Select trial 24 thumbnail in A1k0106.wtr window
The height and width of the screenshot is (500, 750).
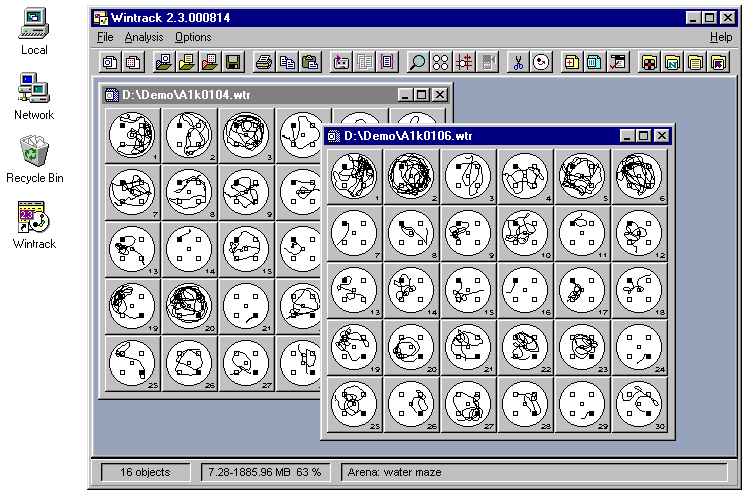[639, 347]
